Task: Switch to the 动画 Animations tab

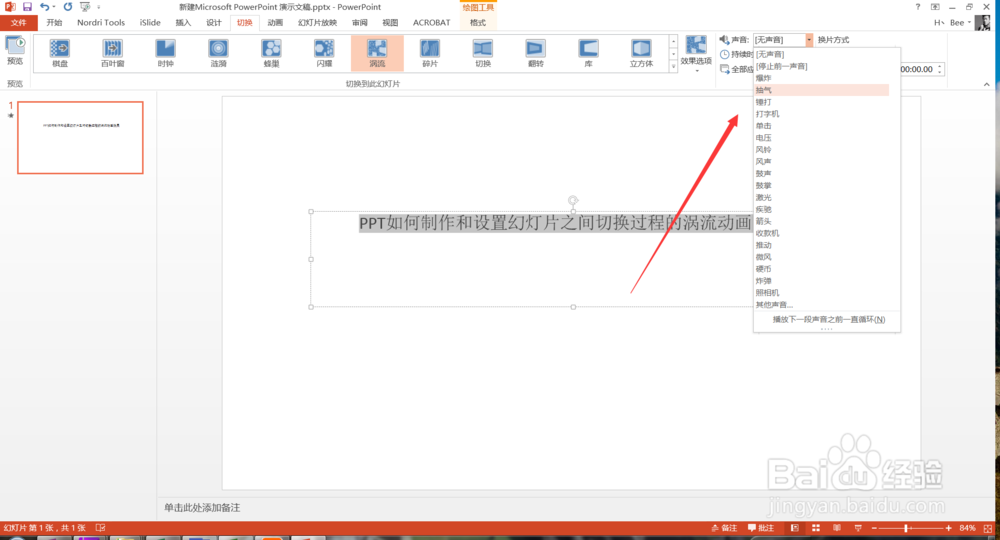Action: pyautogui.click(x=275, y=22)
